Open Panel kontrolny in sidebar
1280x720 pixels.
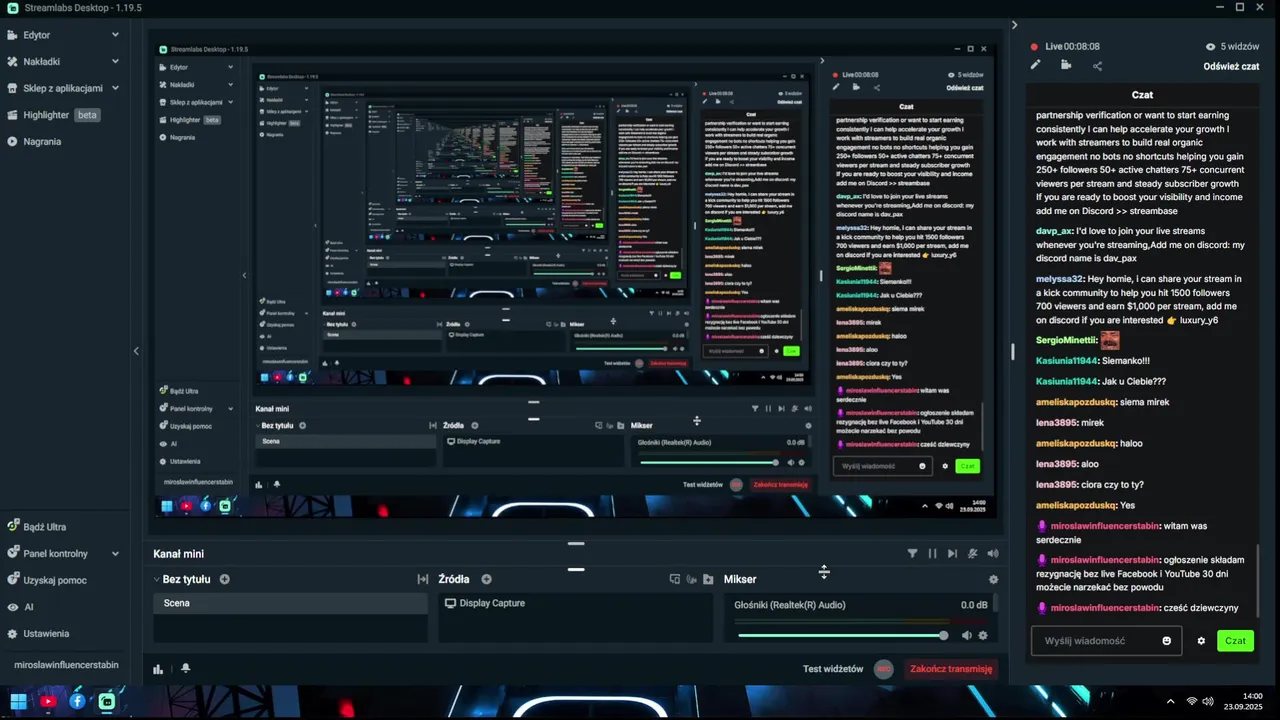coord(55,553)
